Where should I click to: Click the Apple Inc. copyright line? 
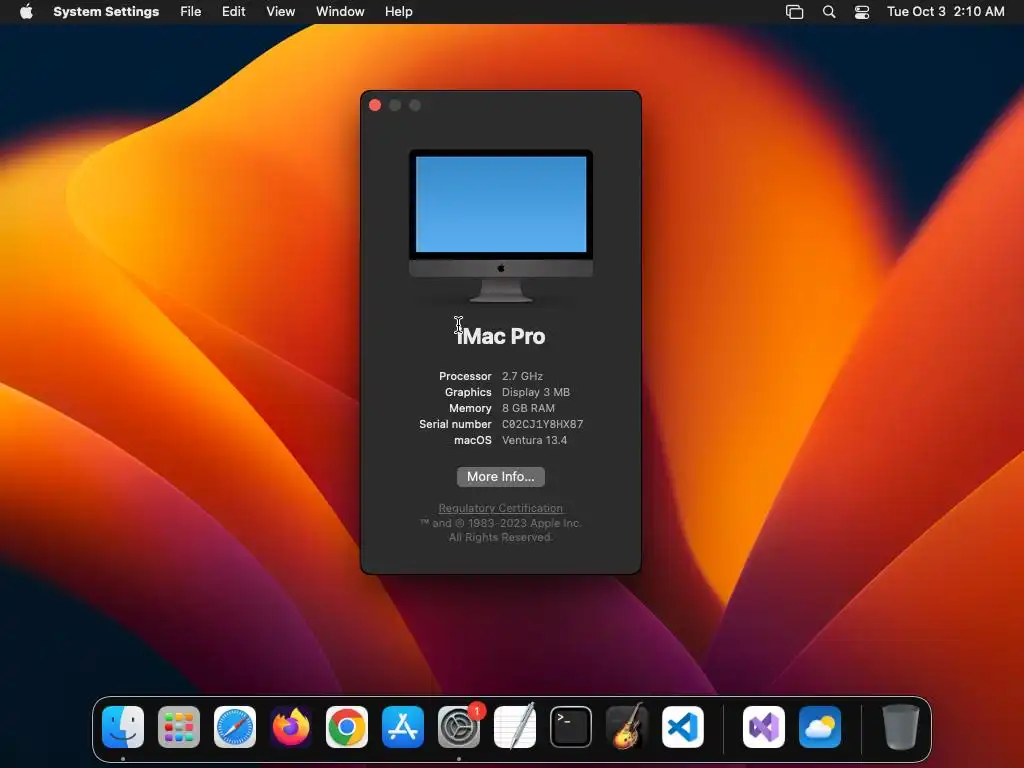click(500, 523)
